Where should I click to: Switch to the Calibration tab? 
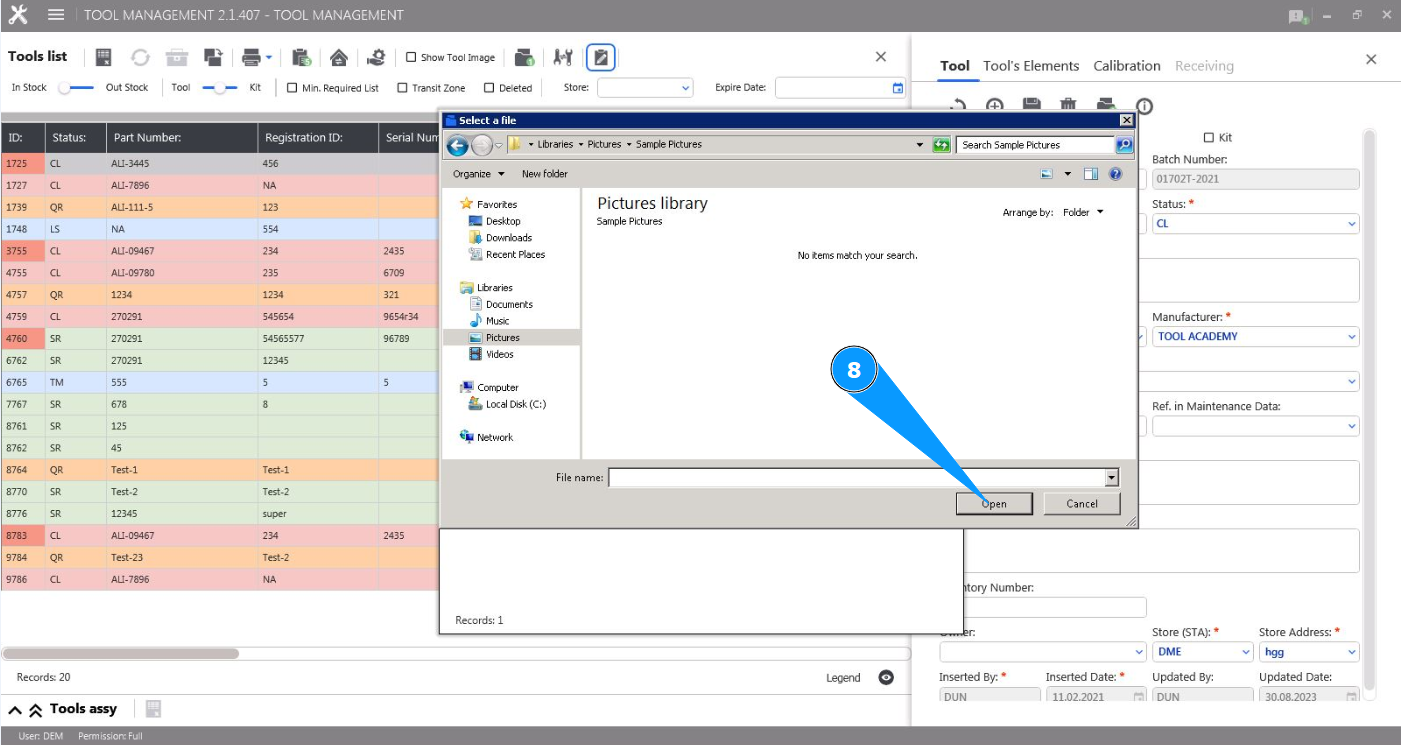[1126, 66]
